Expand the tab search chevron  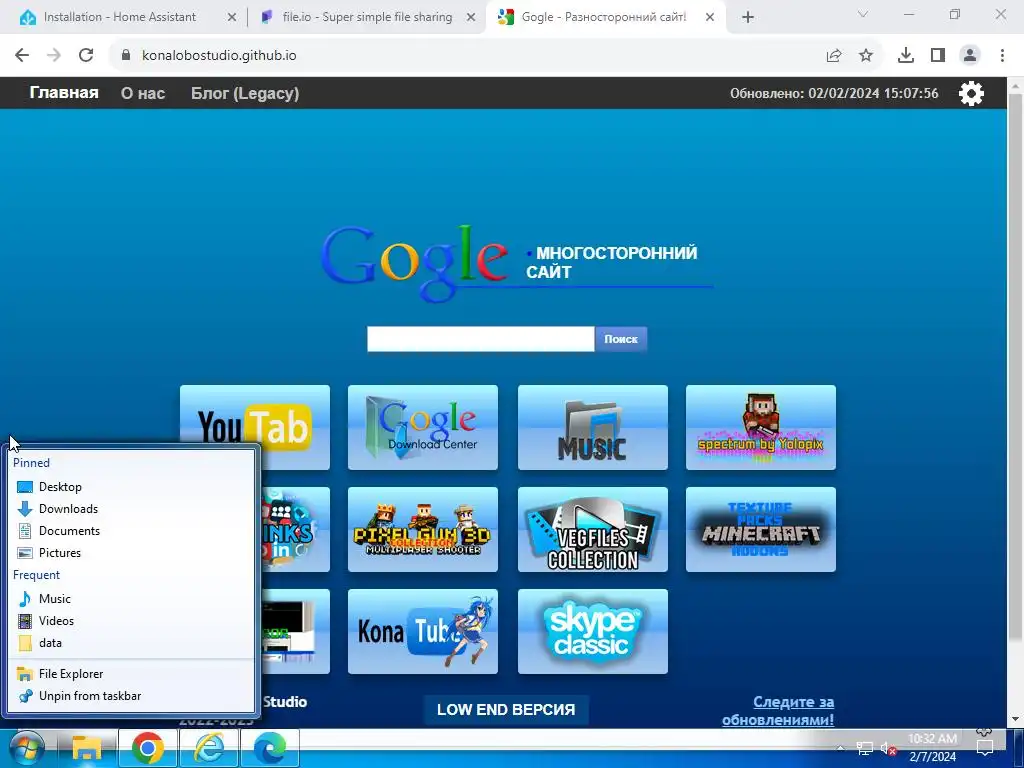coord(863,14)
